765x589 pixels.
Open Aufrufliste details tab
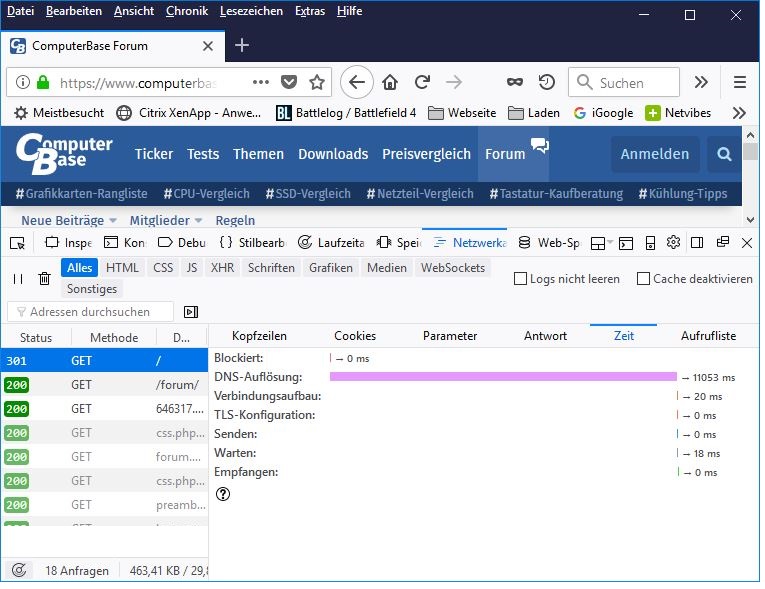[708, 336]
